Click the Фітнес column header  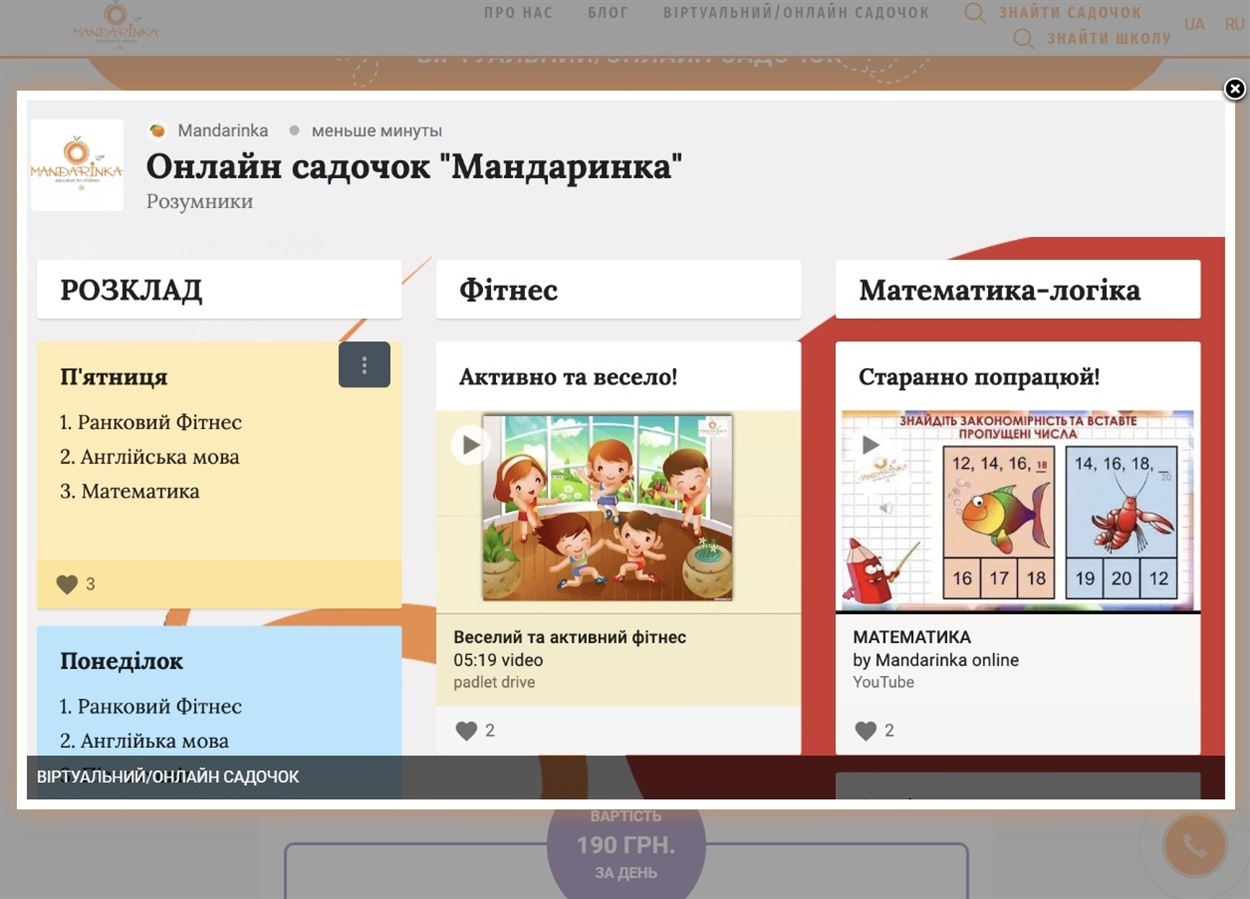click(x=618, y=290)
